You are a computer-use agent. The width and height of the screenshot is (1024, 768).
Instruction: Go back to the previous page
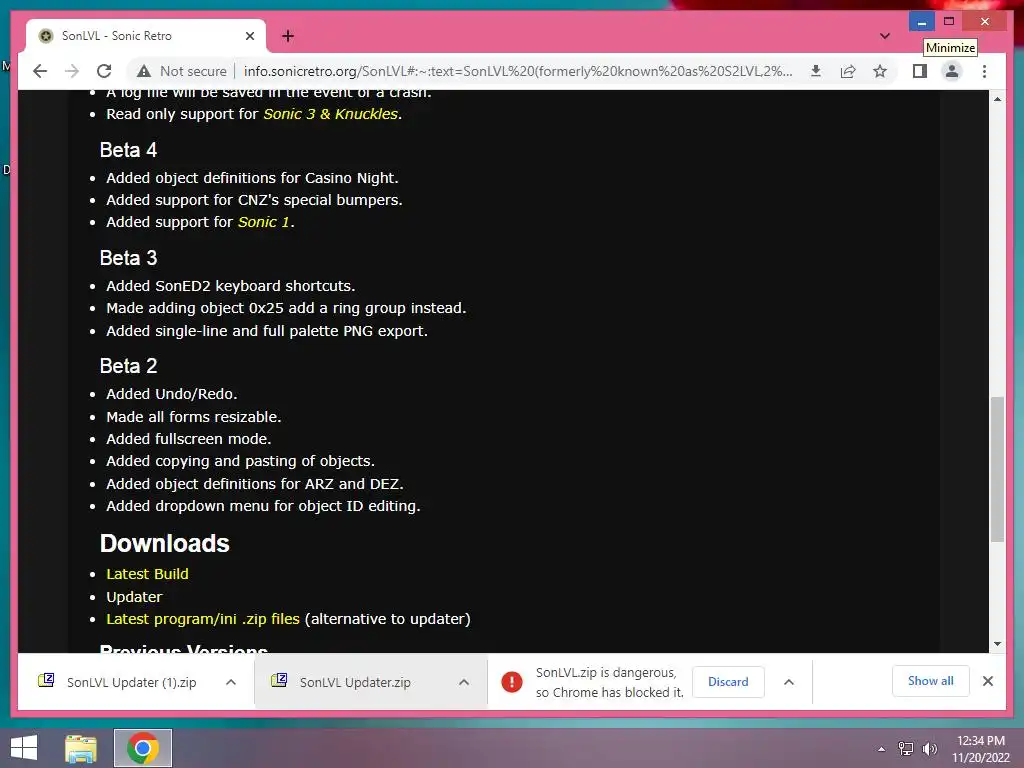(40, 71)
